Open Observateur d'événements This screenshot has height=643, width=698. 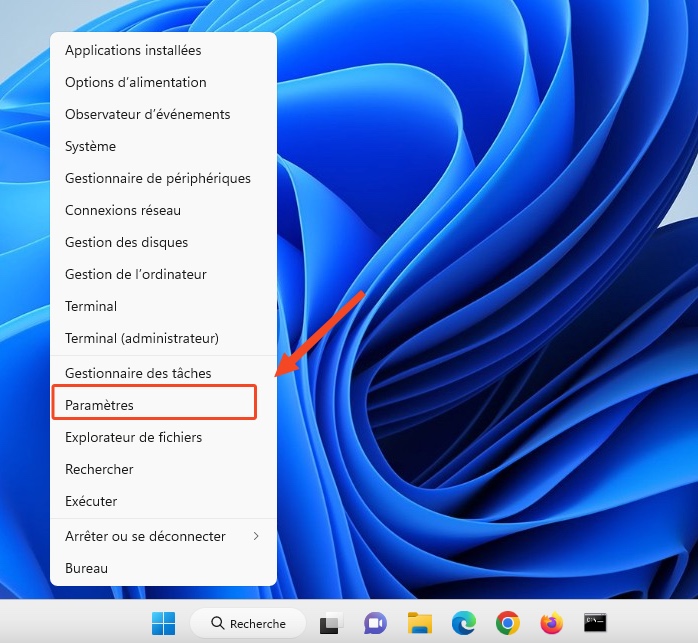click(x=147, y=114)
